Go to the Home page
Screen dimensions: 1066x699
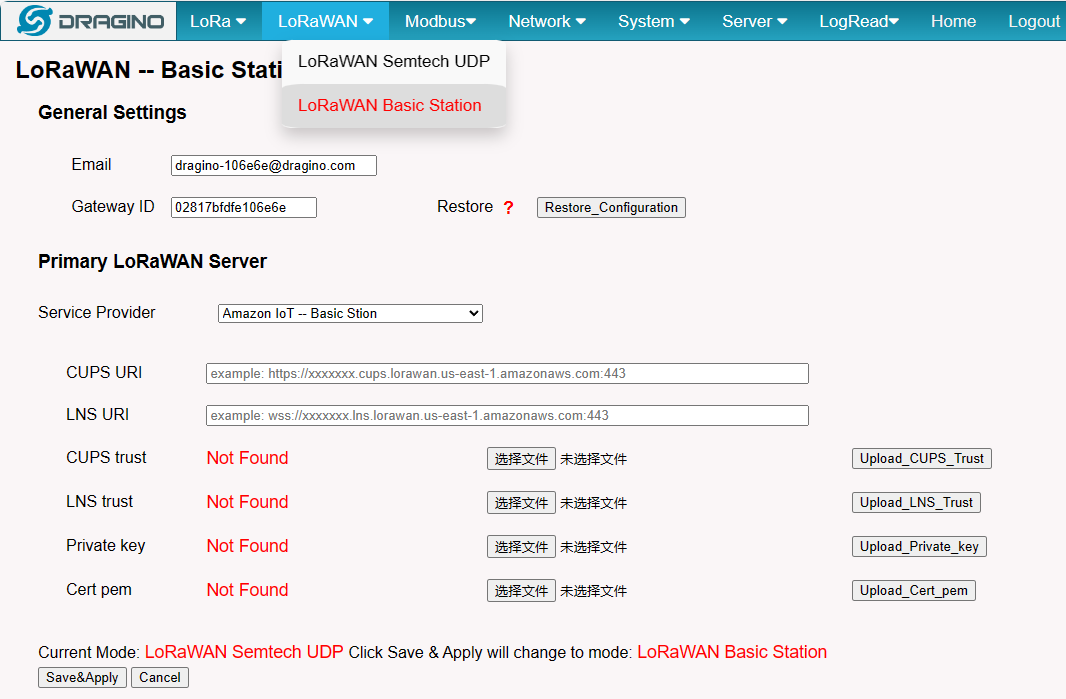pyautogui.click(x=953, y=21)
